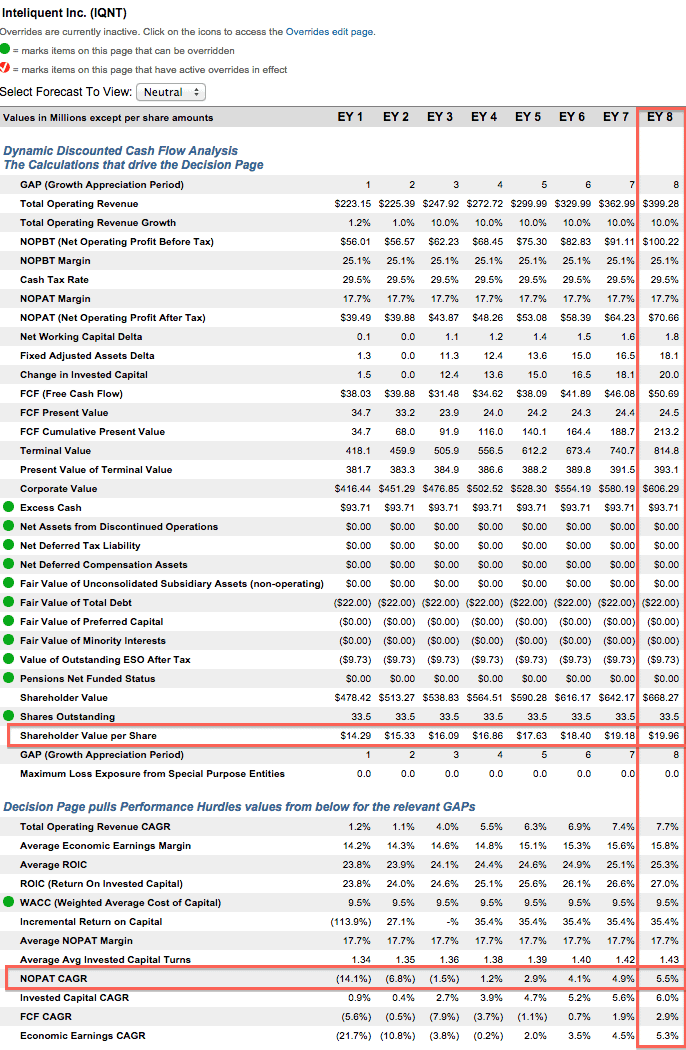The width and height of the screenshot is (686, 1050).
Task: Click the Economic Earnings CAGR row label
Action: tap(82, 1035)
